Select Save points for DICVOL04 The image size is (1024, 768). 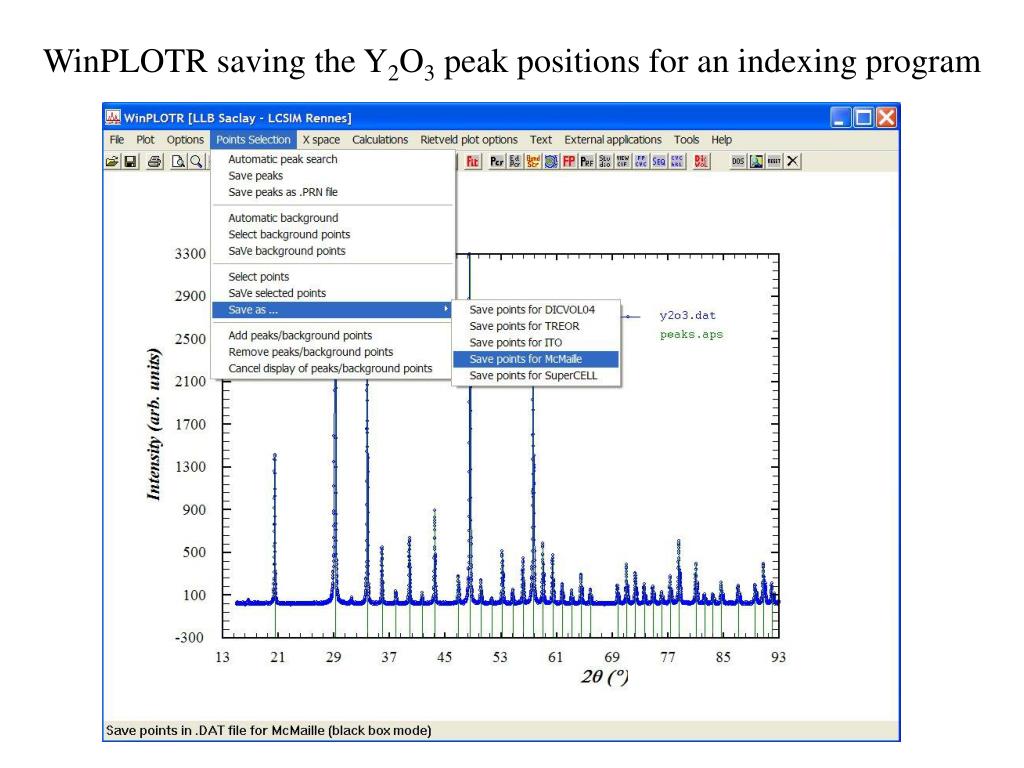point(536,310)
